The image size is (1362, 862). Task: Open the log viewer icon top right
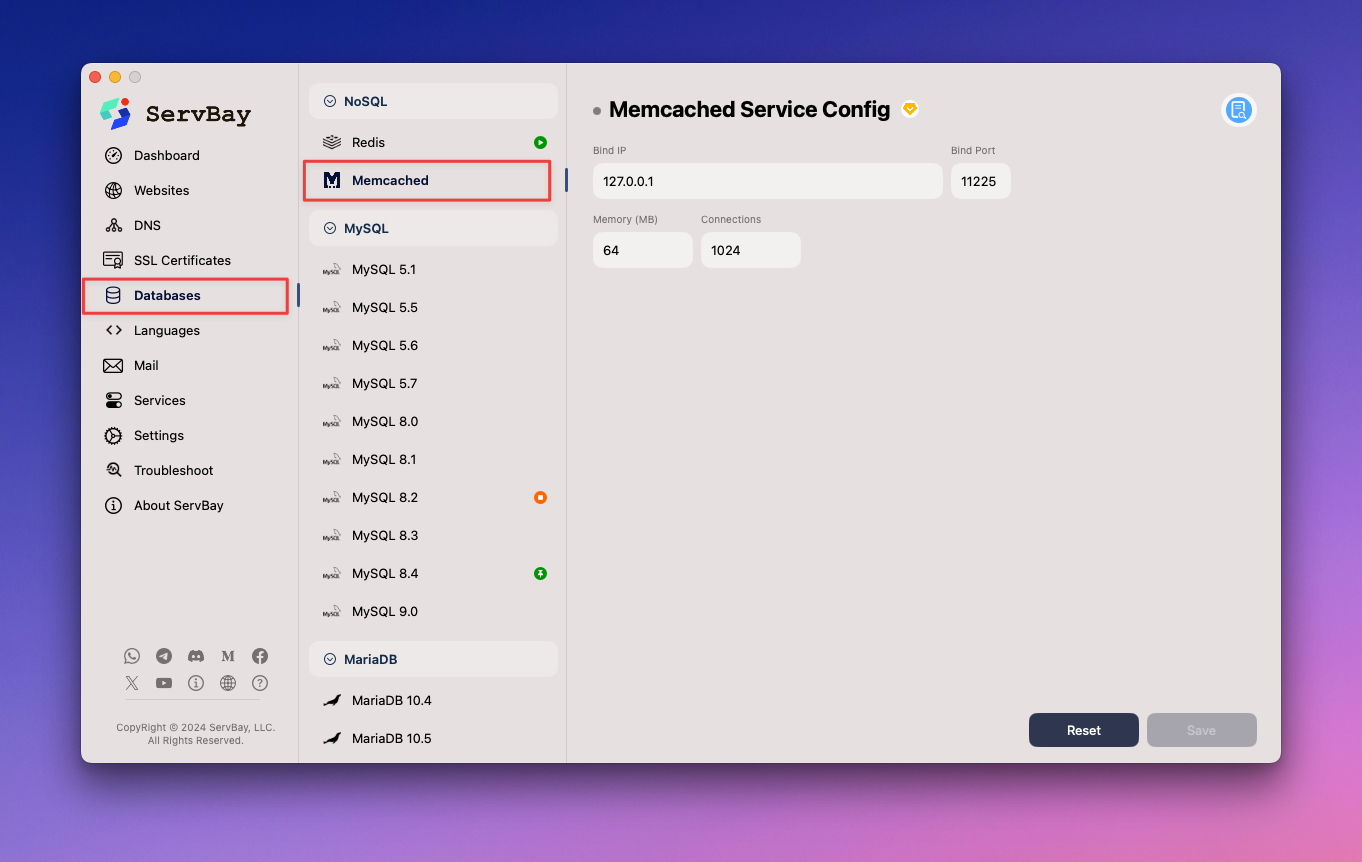tap(1239, 110)
